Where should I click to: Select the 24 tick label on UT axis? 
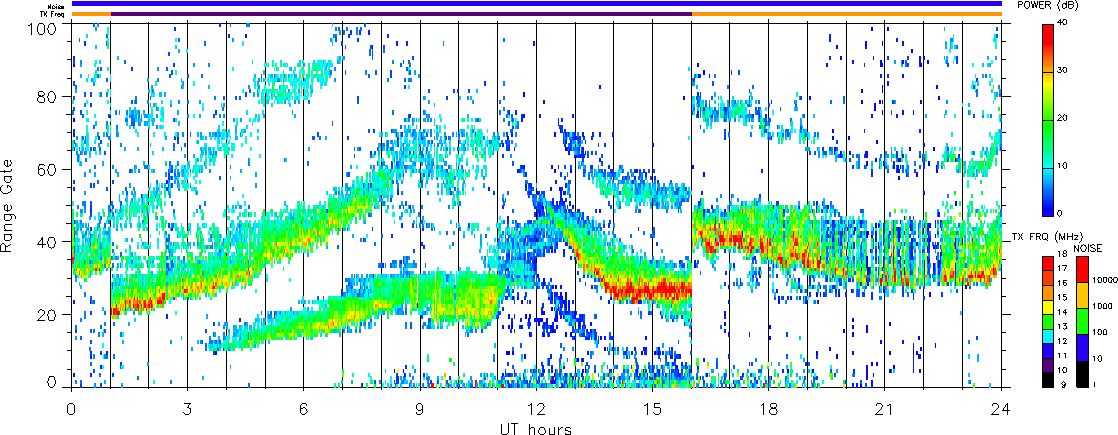1001,409
